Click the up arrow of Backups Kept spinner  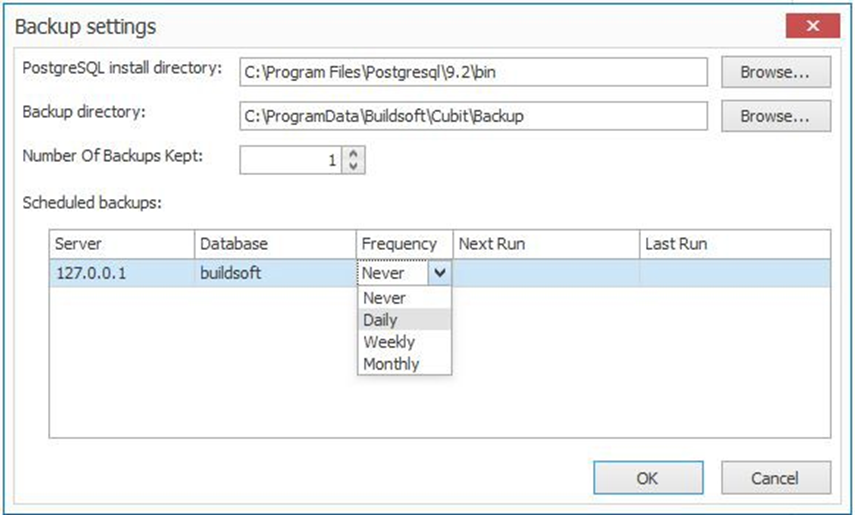353,153
